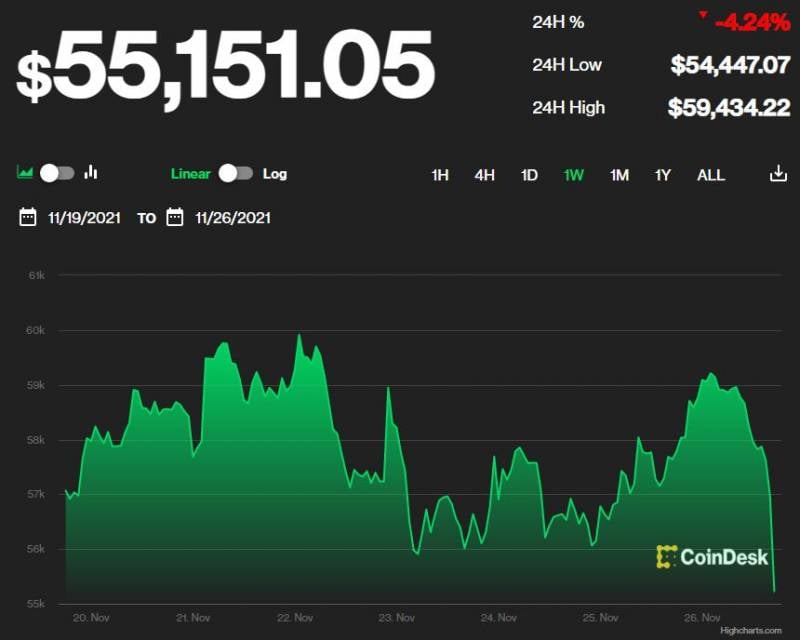Click the 25. Nov x-axis label
This screenshot has width=800, height=640.
[601, 618]
